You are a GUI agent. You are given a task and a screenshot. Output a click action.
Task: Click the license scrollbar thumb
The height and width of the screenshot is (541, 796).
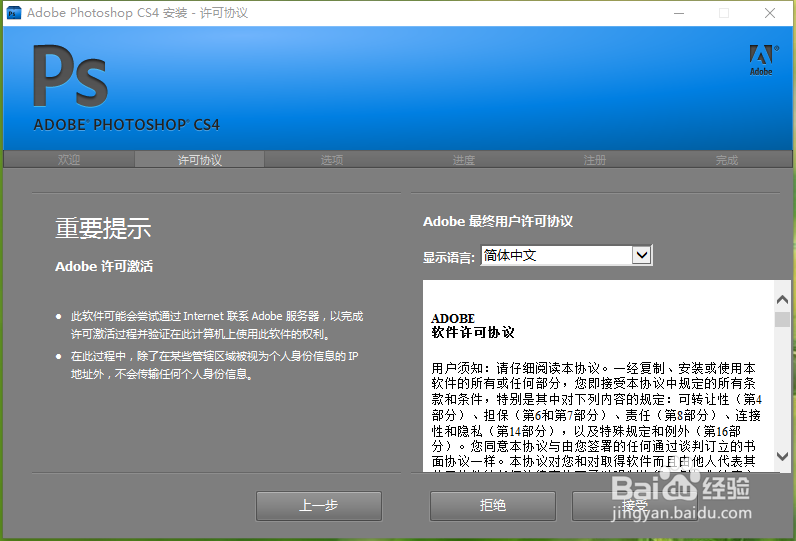pos(782,319)
